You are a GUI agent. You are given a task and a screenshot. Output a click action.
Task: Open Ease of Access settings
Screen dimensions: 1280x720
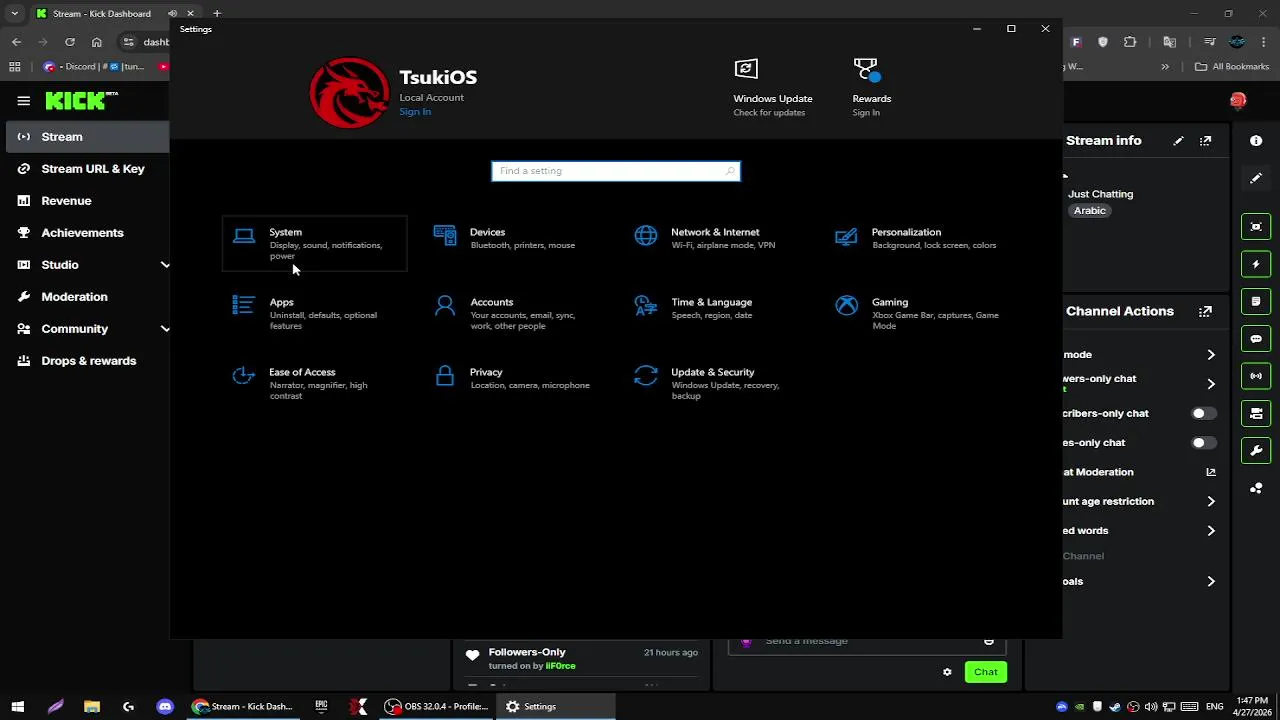pyautogui.click(x=314, y=383)
